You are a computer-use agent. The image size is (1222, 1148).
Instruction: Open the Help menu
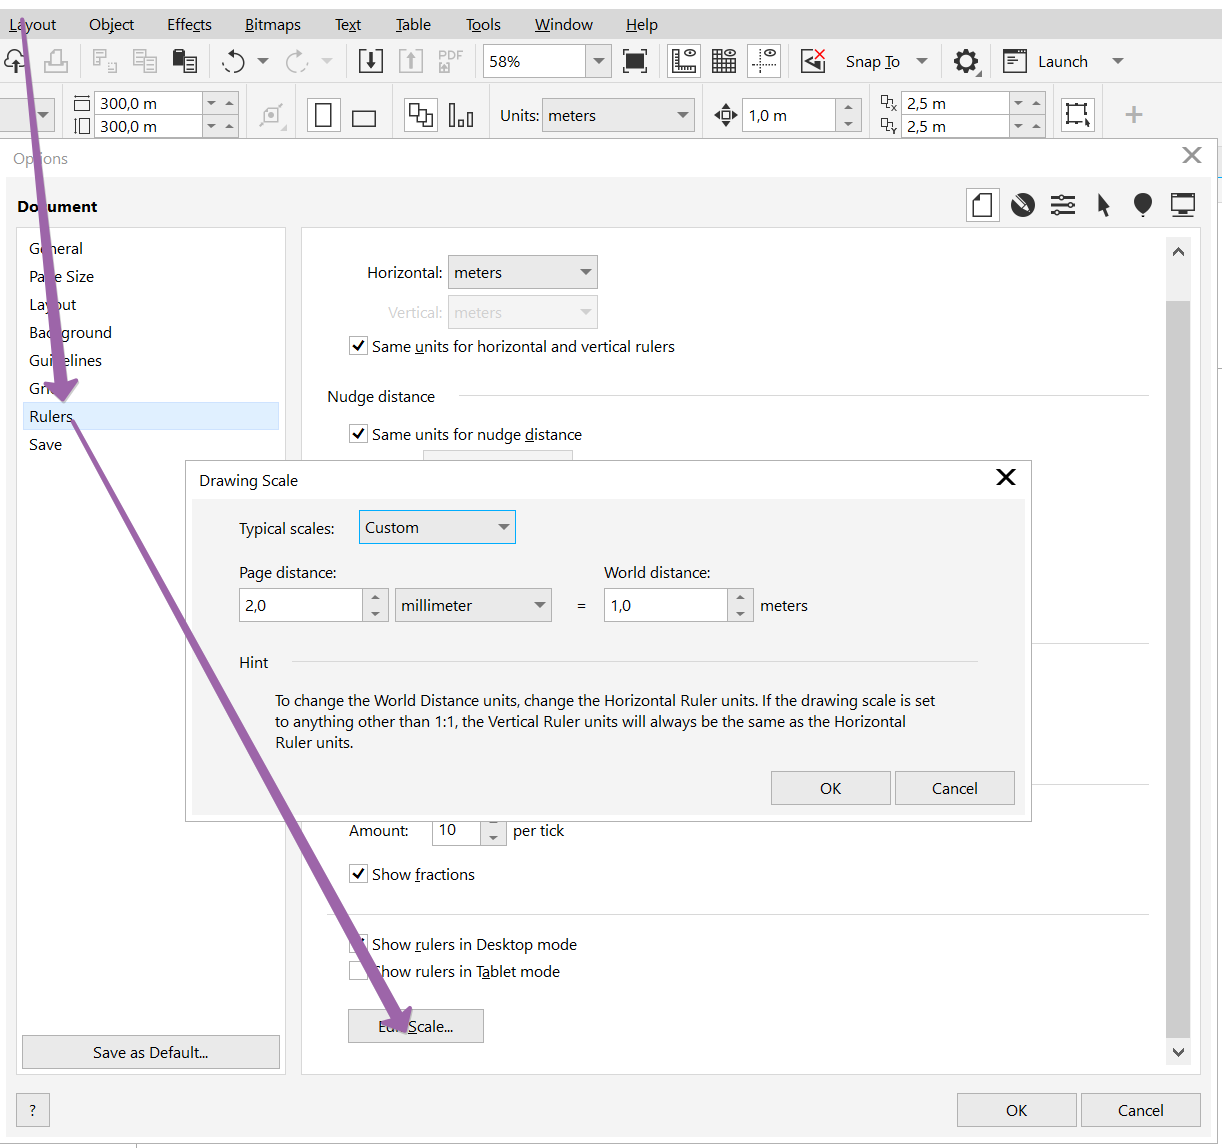(642, 24)
